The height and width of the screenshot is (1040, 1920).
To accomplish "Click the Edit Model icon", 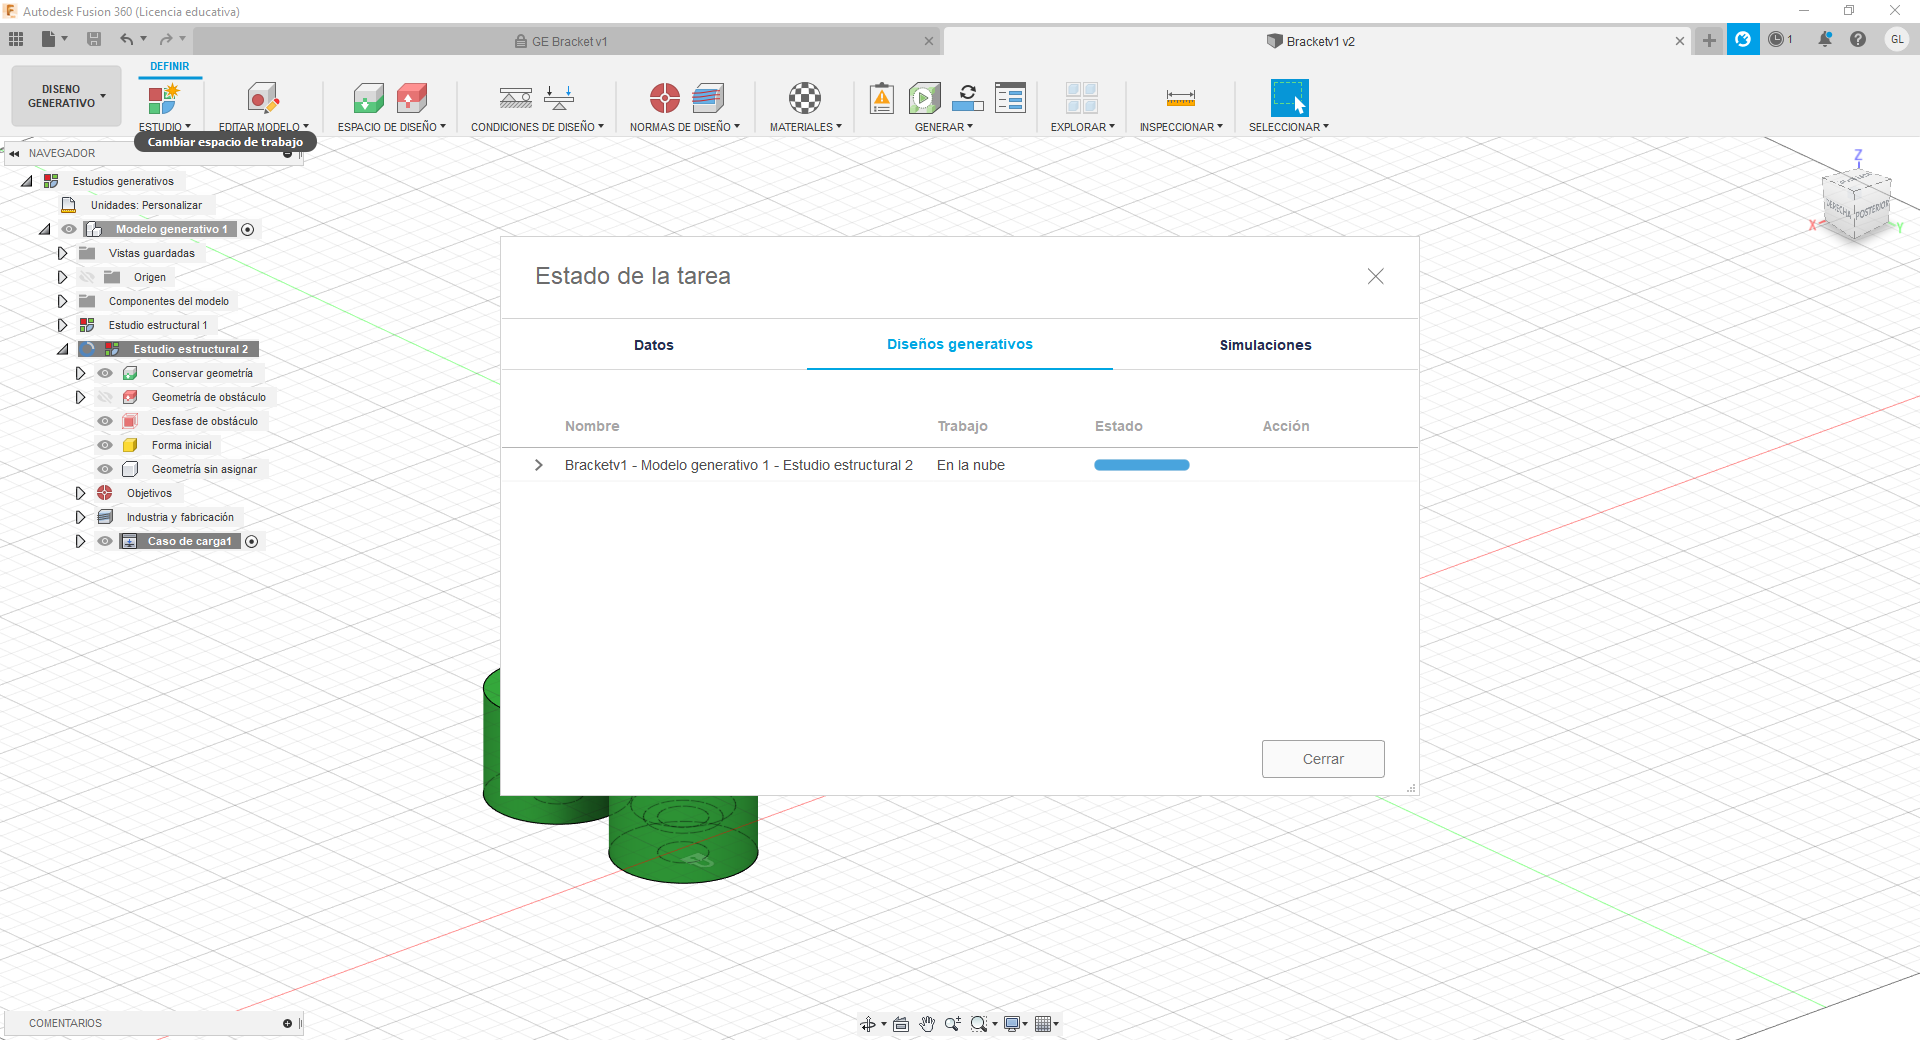I will point(263,98).
